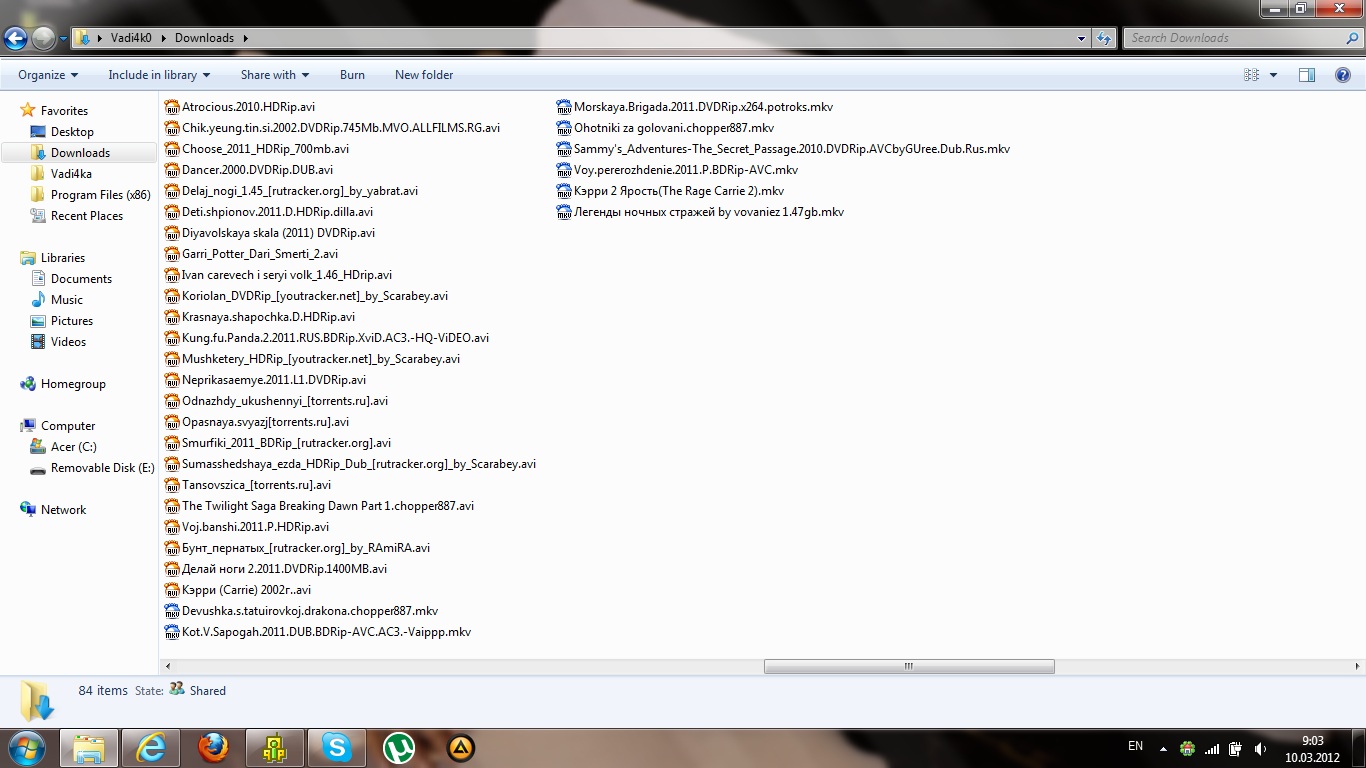Open the Videos library
Screen dimensions: 1366x768
[68, 342]
